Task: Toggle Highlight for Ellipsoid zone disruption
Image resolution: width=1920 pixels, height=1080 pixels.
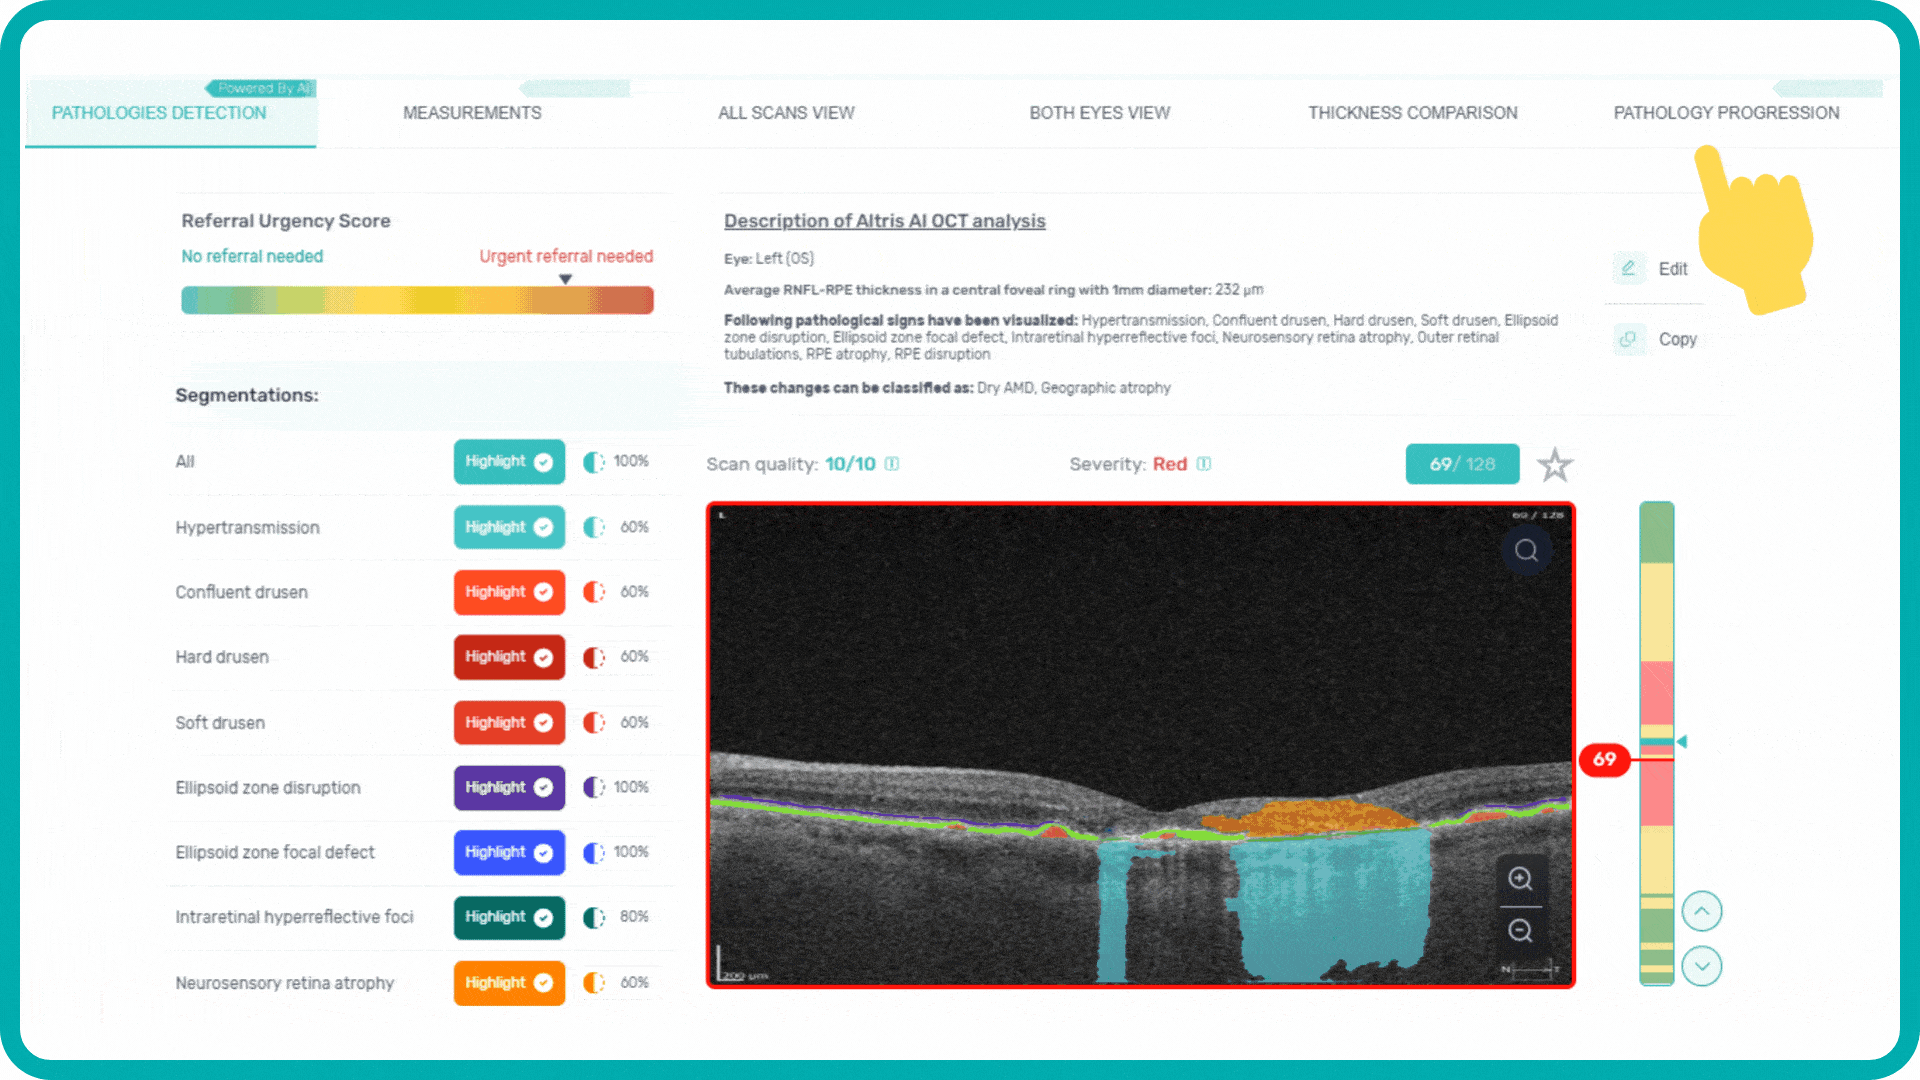Action: pyautogui.click(x=509, y=787)
